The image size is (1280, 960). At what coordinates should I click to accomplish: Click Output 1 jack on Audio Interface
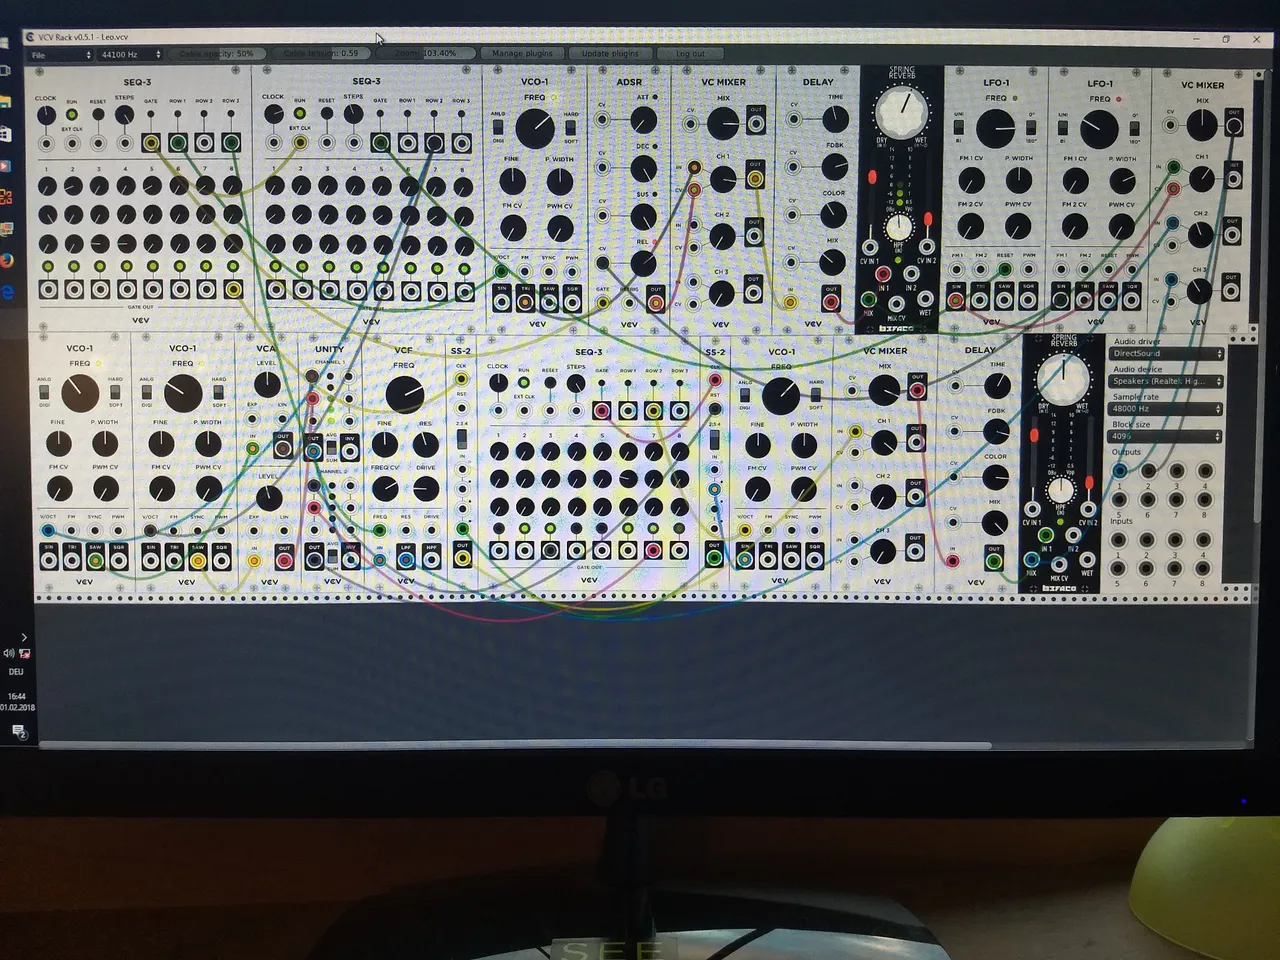[1120, 471]
